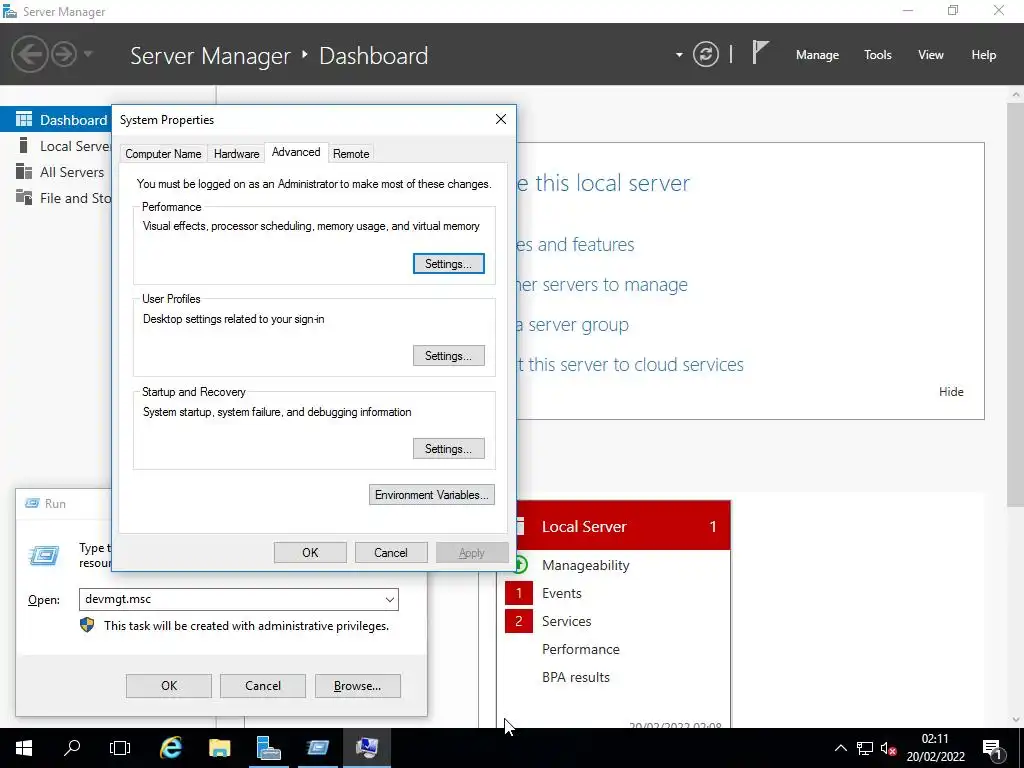Open User Profiles Settings
The width and height of the screenshot is (1024, 768).
click(x=449, y=356)
